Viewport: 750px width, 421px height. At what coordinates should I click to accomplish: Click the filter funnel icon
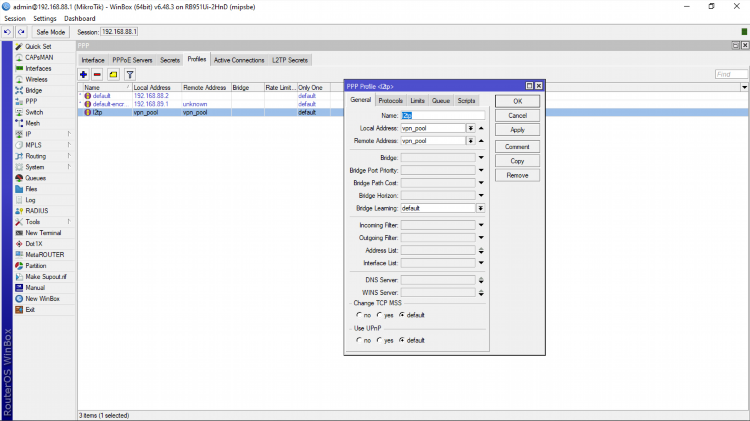click(130, 75)
